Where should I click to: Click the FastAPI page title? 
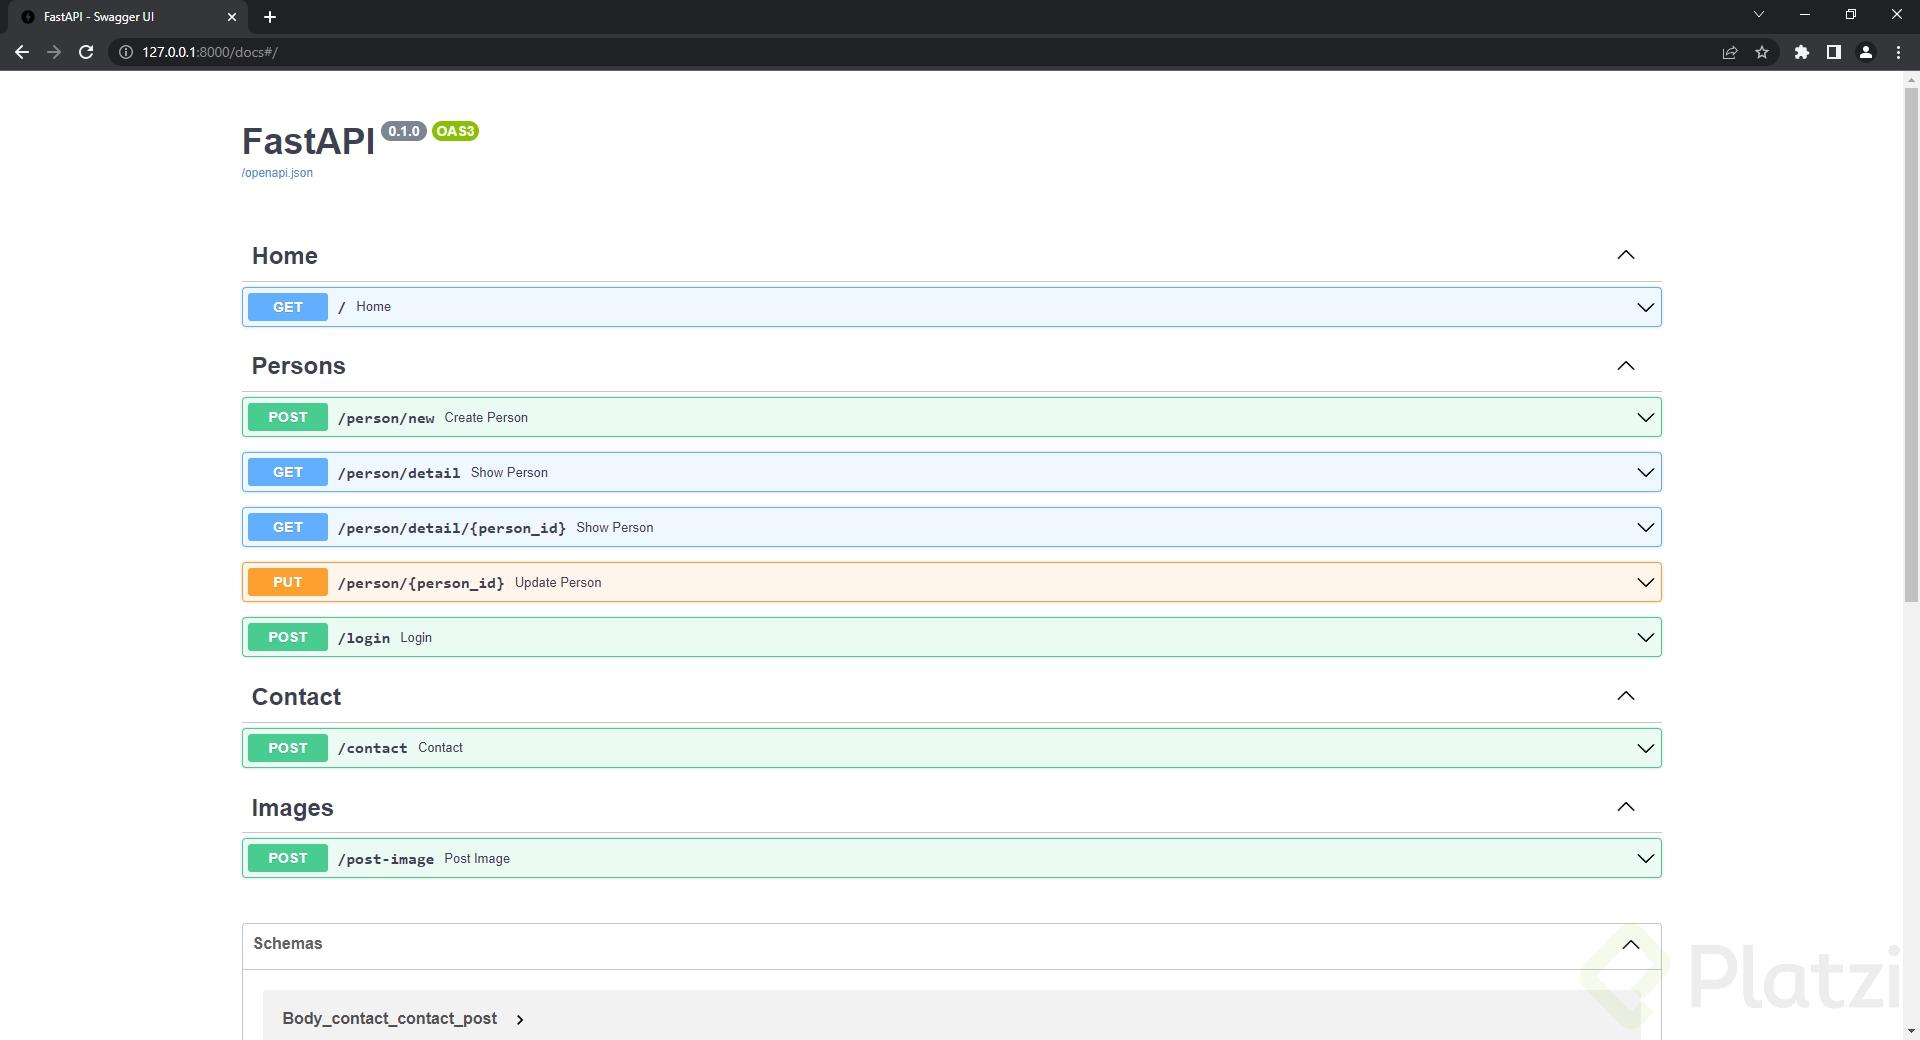308,142
